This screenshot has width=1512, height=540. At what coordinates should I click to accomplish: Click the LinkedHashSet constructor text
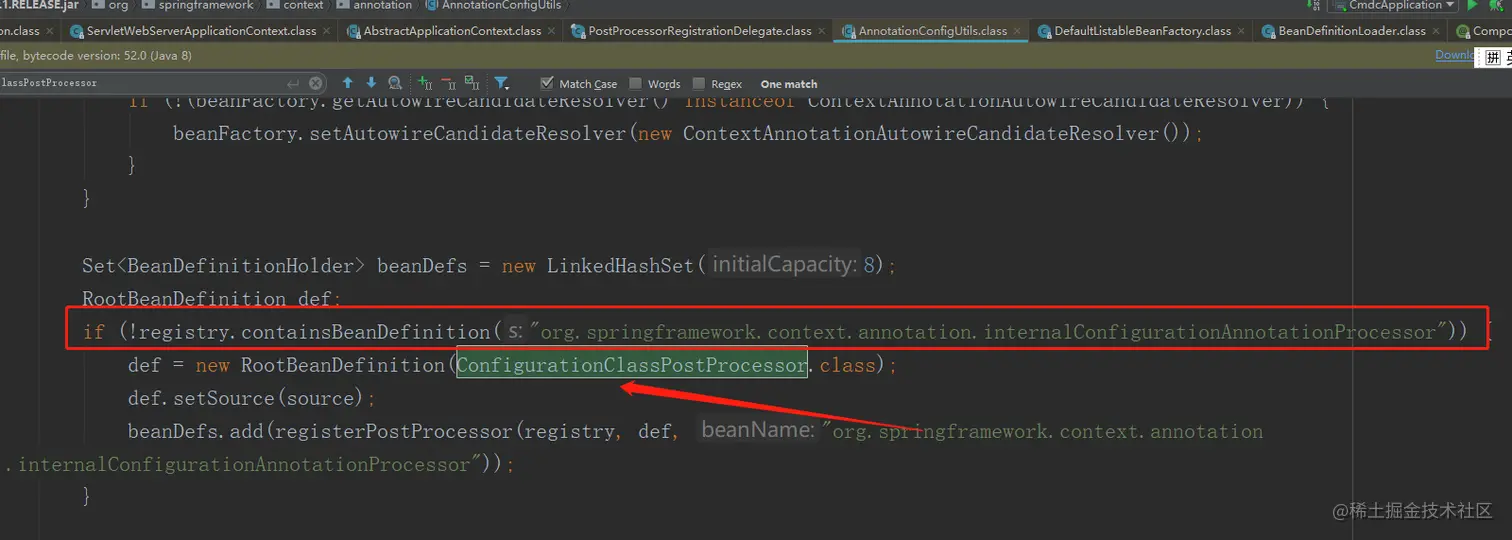pos(620,266)
